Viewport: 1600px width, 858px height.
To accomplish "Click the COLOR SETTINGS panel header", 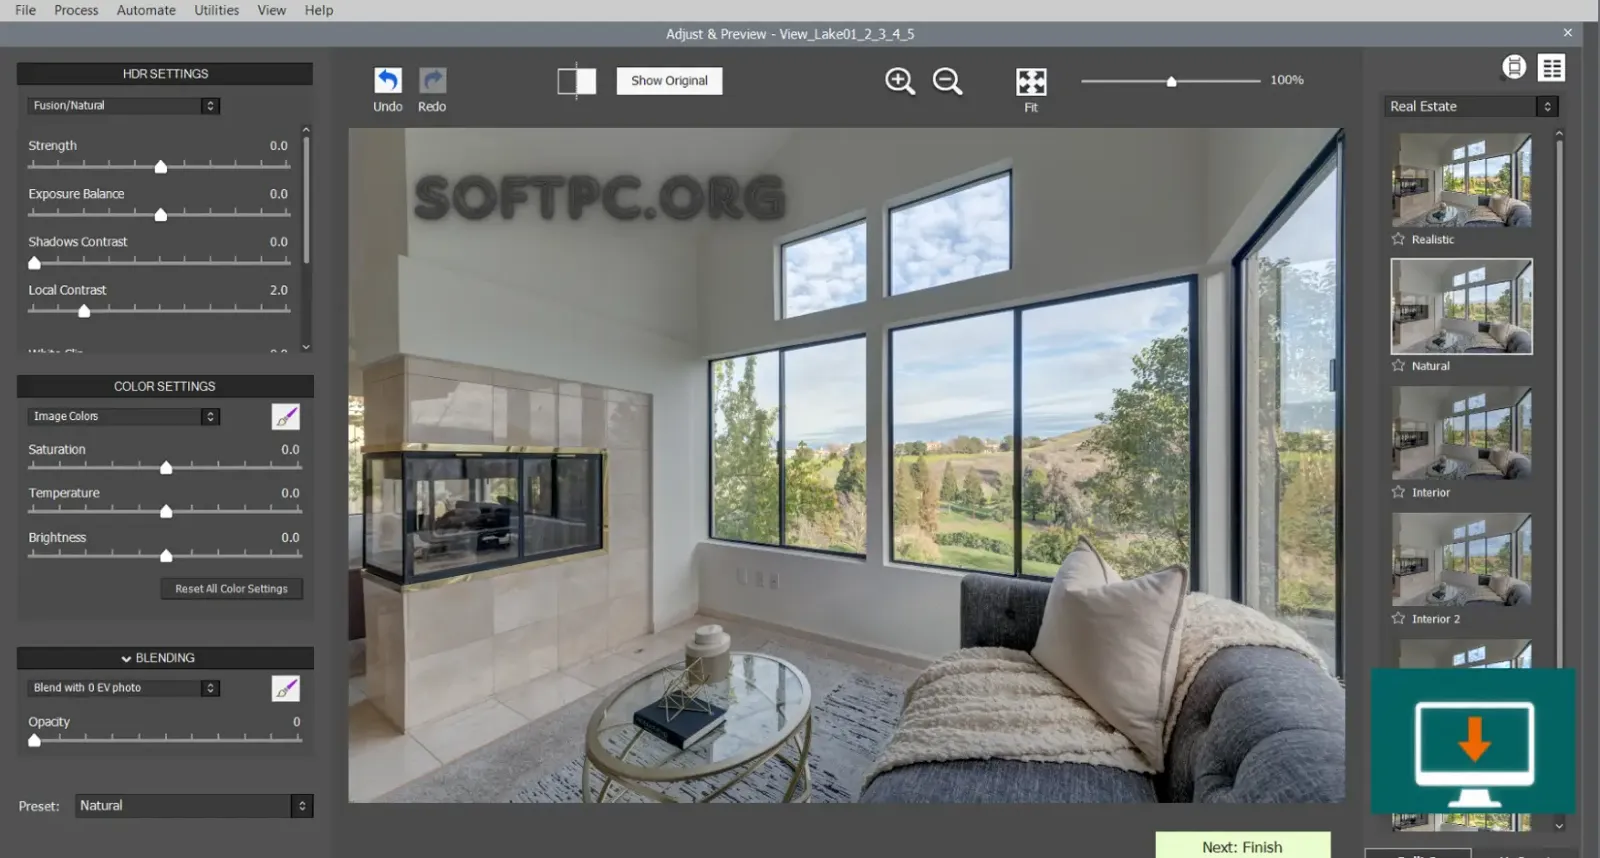I will coord(165,386).
